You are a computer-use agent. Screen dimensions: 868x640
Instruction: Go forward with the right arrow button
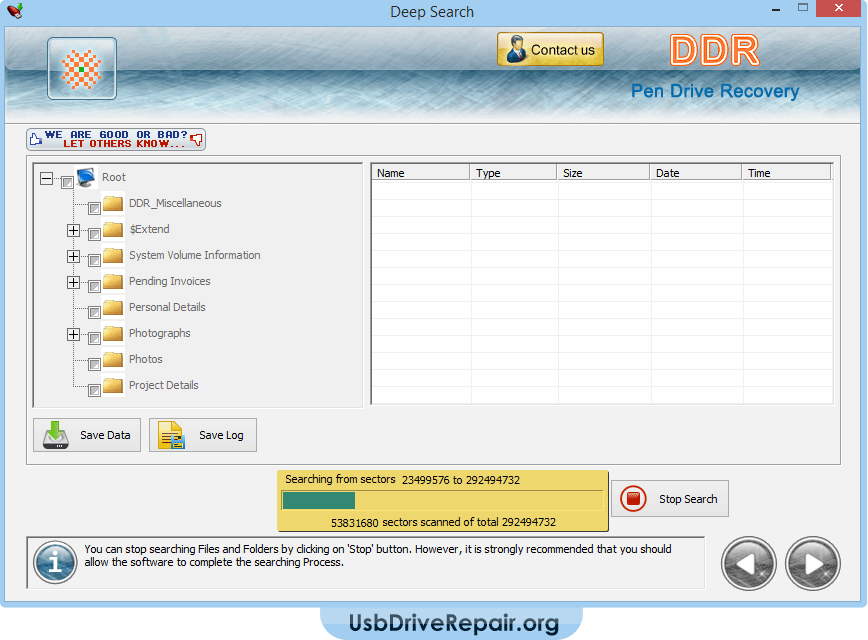tap(812, 564)
